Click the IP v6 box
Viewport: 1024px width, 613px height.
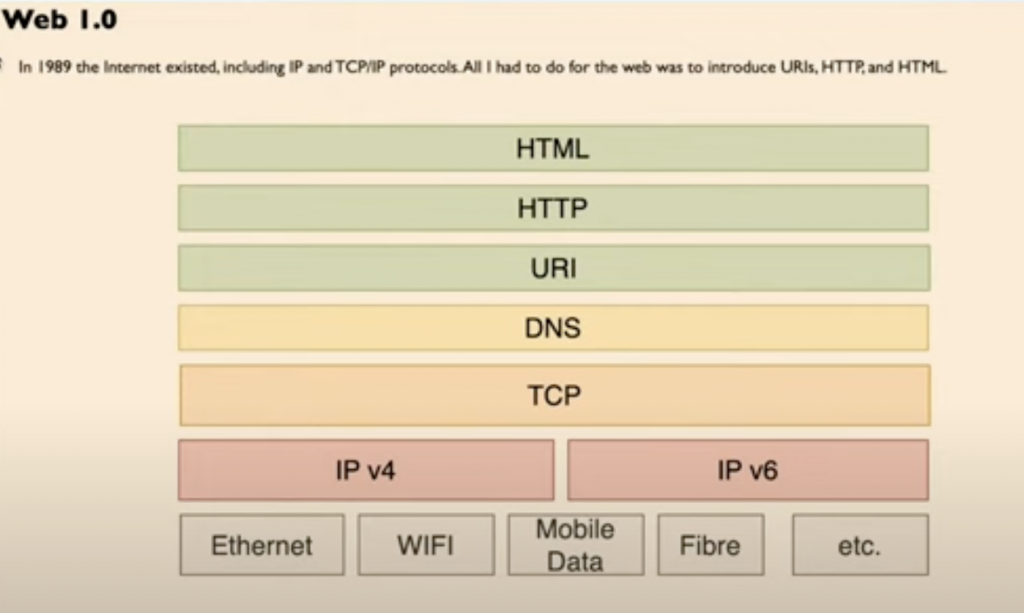pos(748,470)
